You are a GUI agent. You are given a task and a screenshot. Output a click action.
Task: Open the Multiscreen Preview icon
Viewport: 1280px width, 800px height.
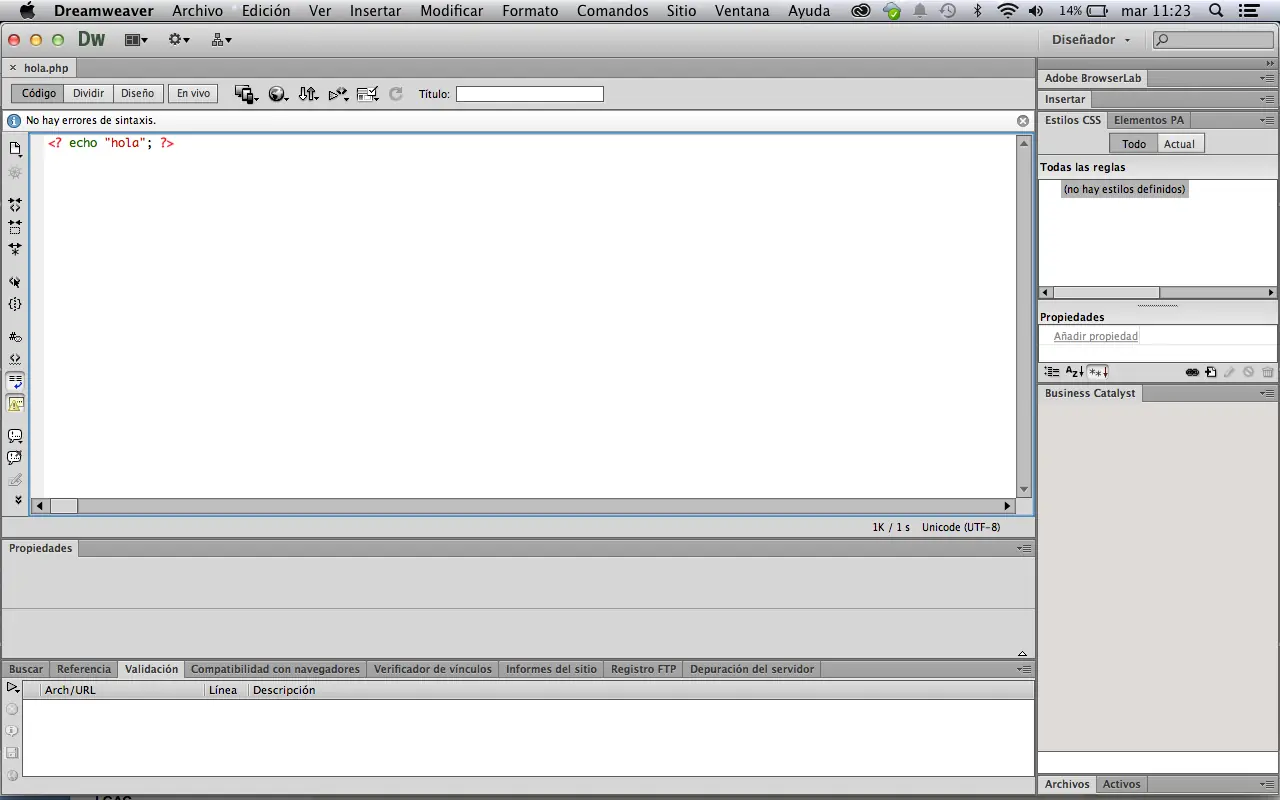tap(243, 93)
